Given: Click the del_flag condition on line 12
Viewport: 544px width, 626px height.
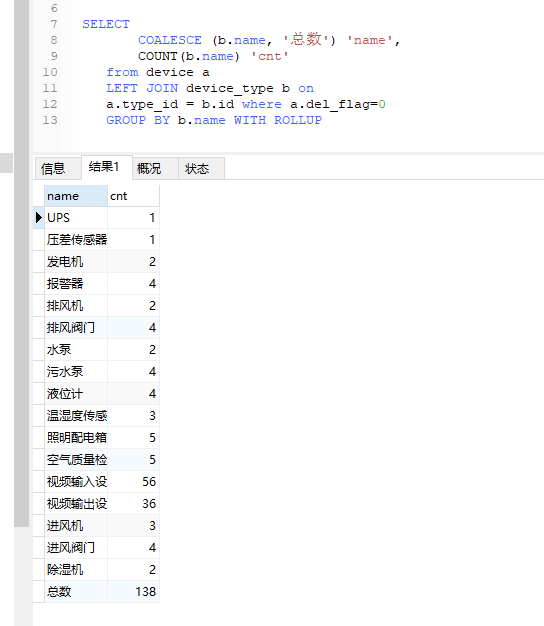Looking at the screenshot, I should [338, 105].
